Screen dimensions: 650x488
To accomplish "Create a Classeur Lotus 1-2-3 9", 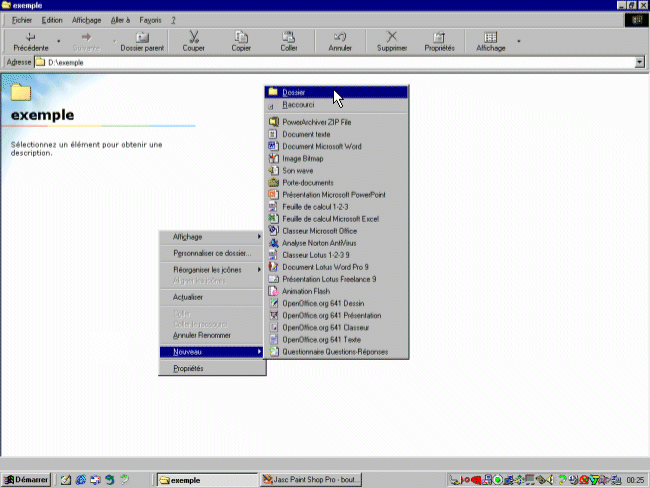I will click(x=336, y=255).
